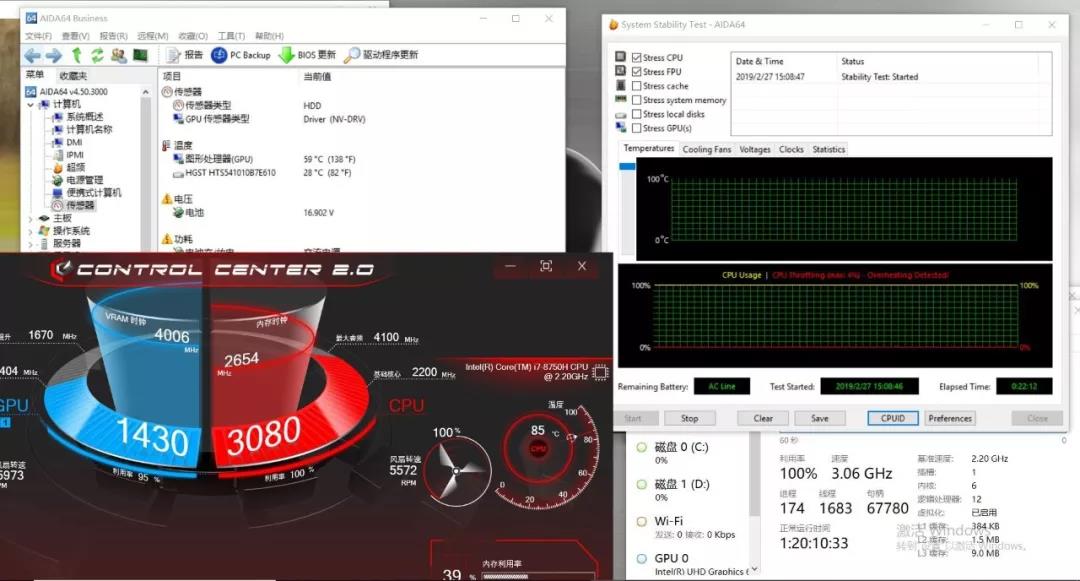The width and height of the screenshot is (1080, 581).
Task: Click the Control Center 2.0 logo emblem
Action: coord(62,269)
